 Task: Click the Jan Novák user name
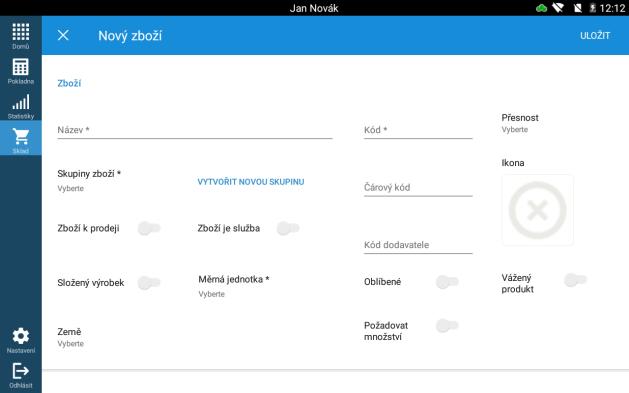point(314,8)
